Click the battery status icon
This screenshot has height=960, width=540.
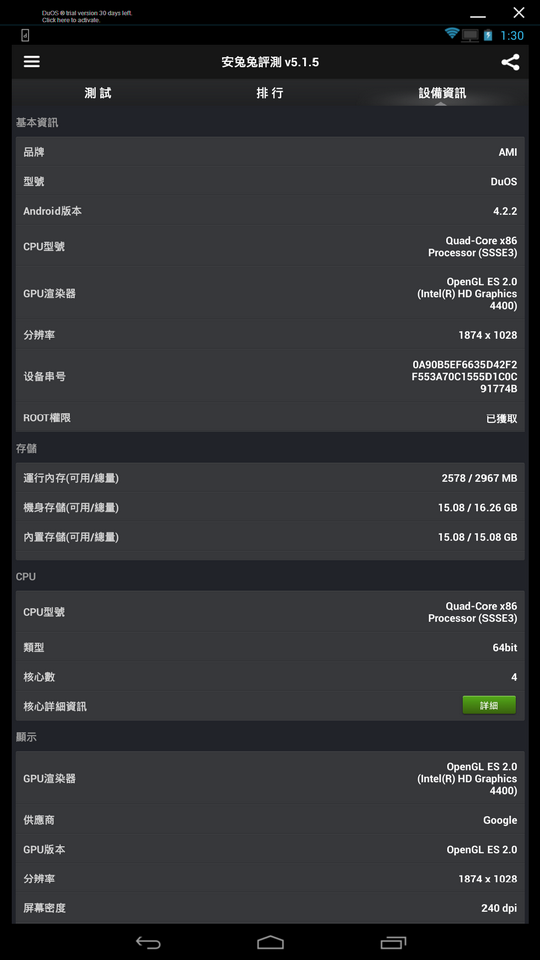(x=487, y=35)
